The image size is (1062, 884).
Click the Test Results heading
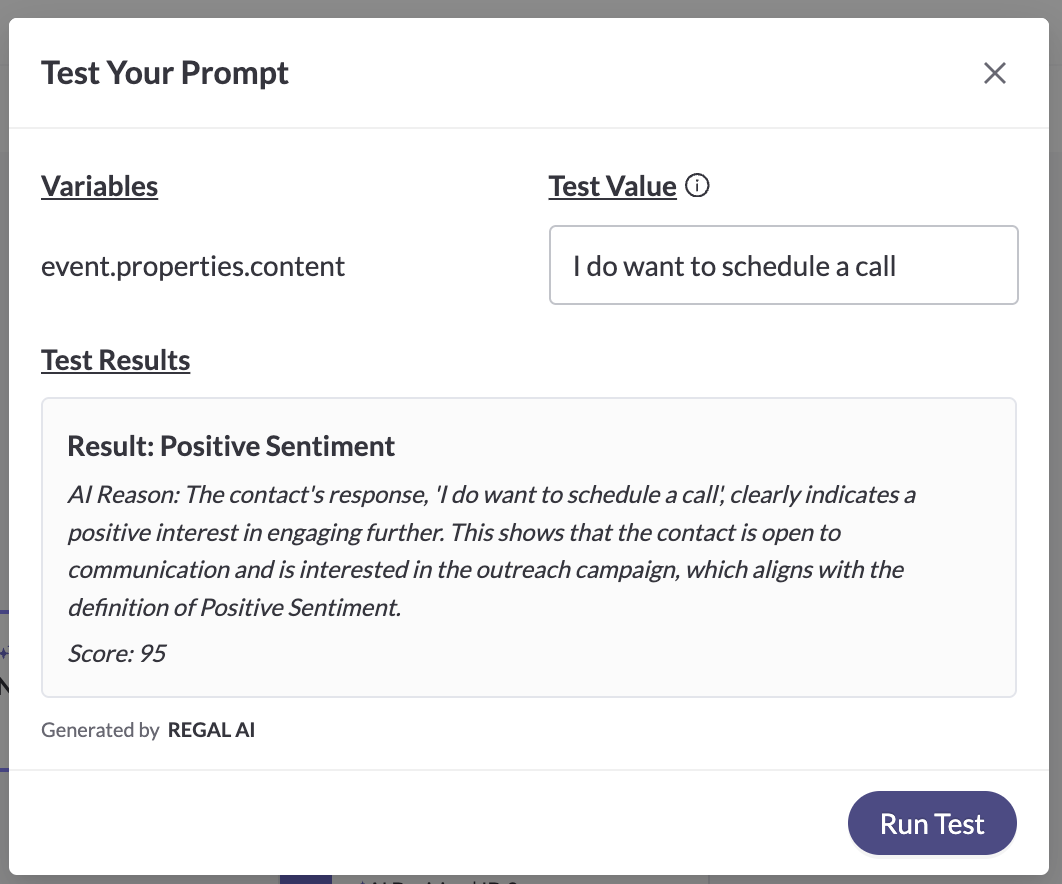(115, 360)
